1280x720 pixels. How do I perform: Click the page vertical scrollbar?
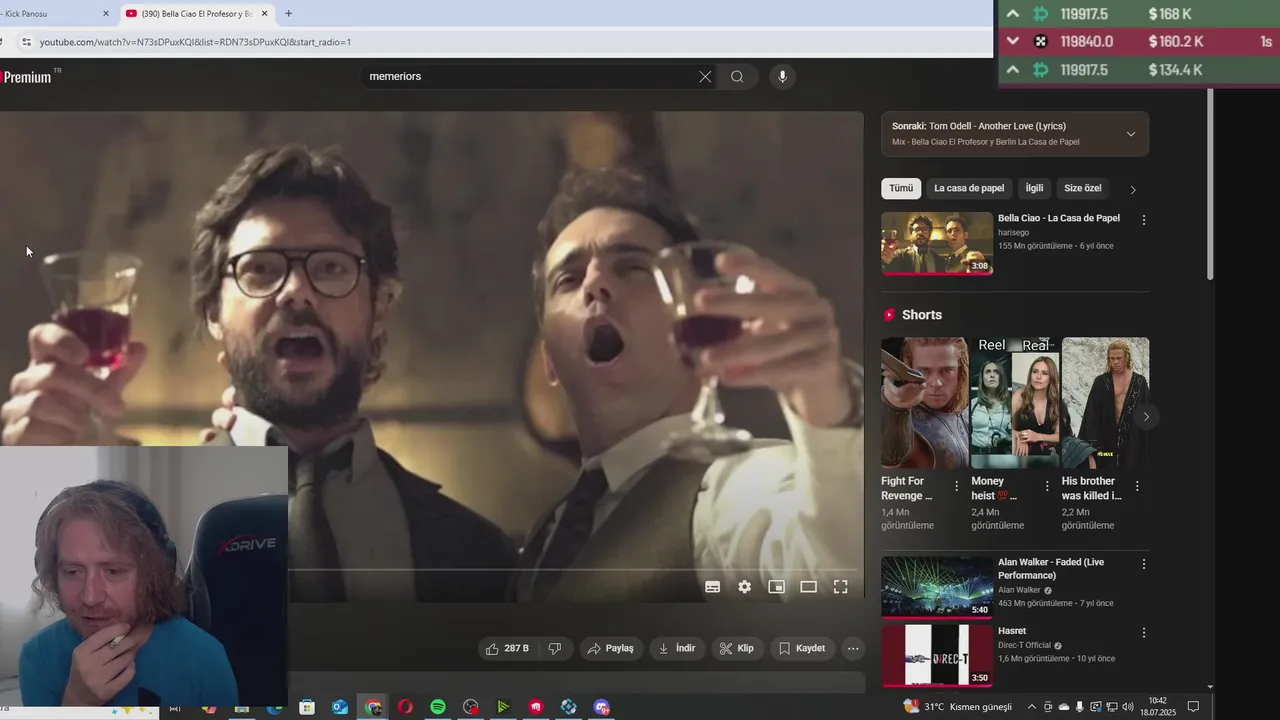[1210, 185]
